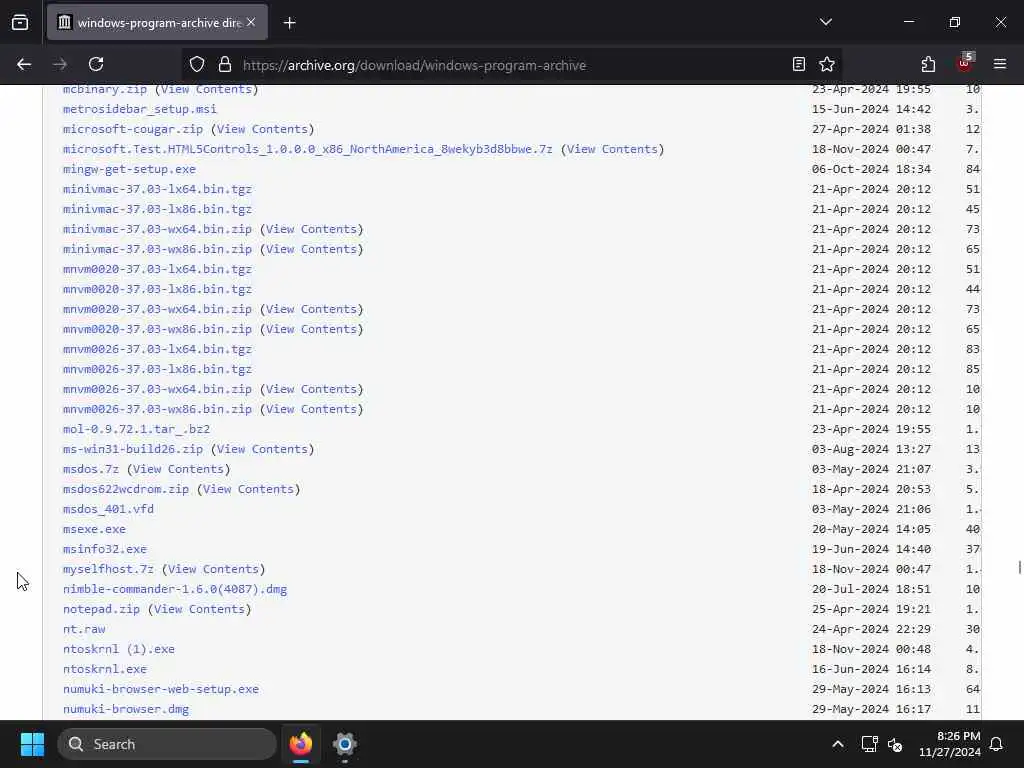Go back using the browser back arrow
Viewport: 1024px width, 768px height.
click(x=24, y=64)
